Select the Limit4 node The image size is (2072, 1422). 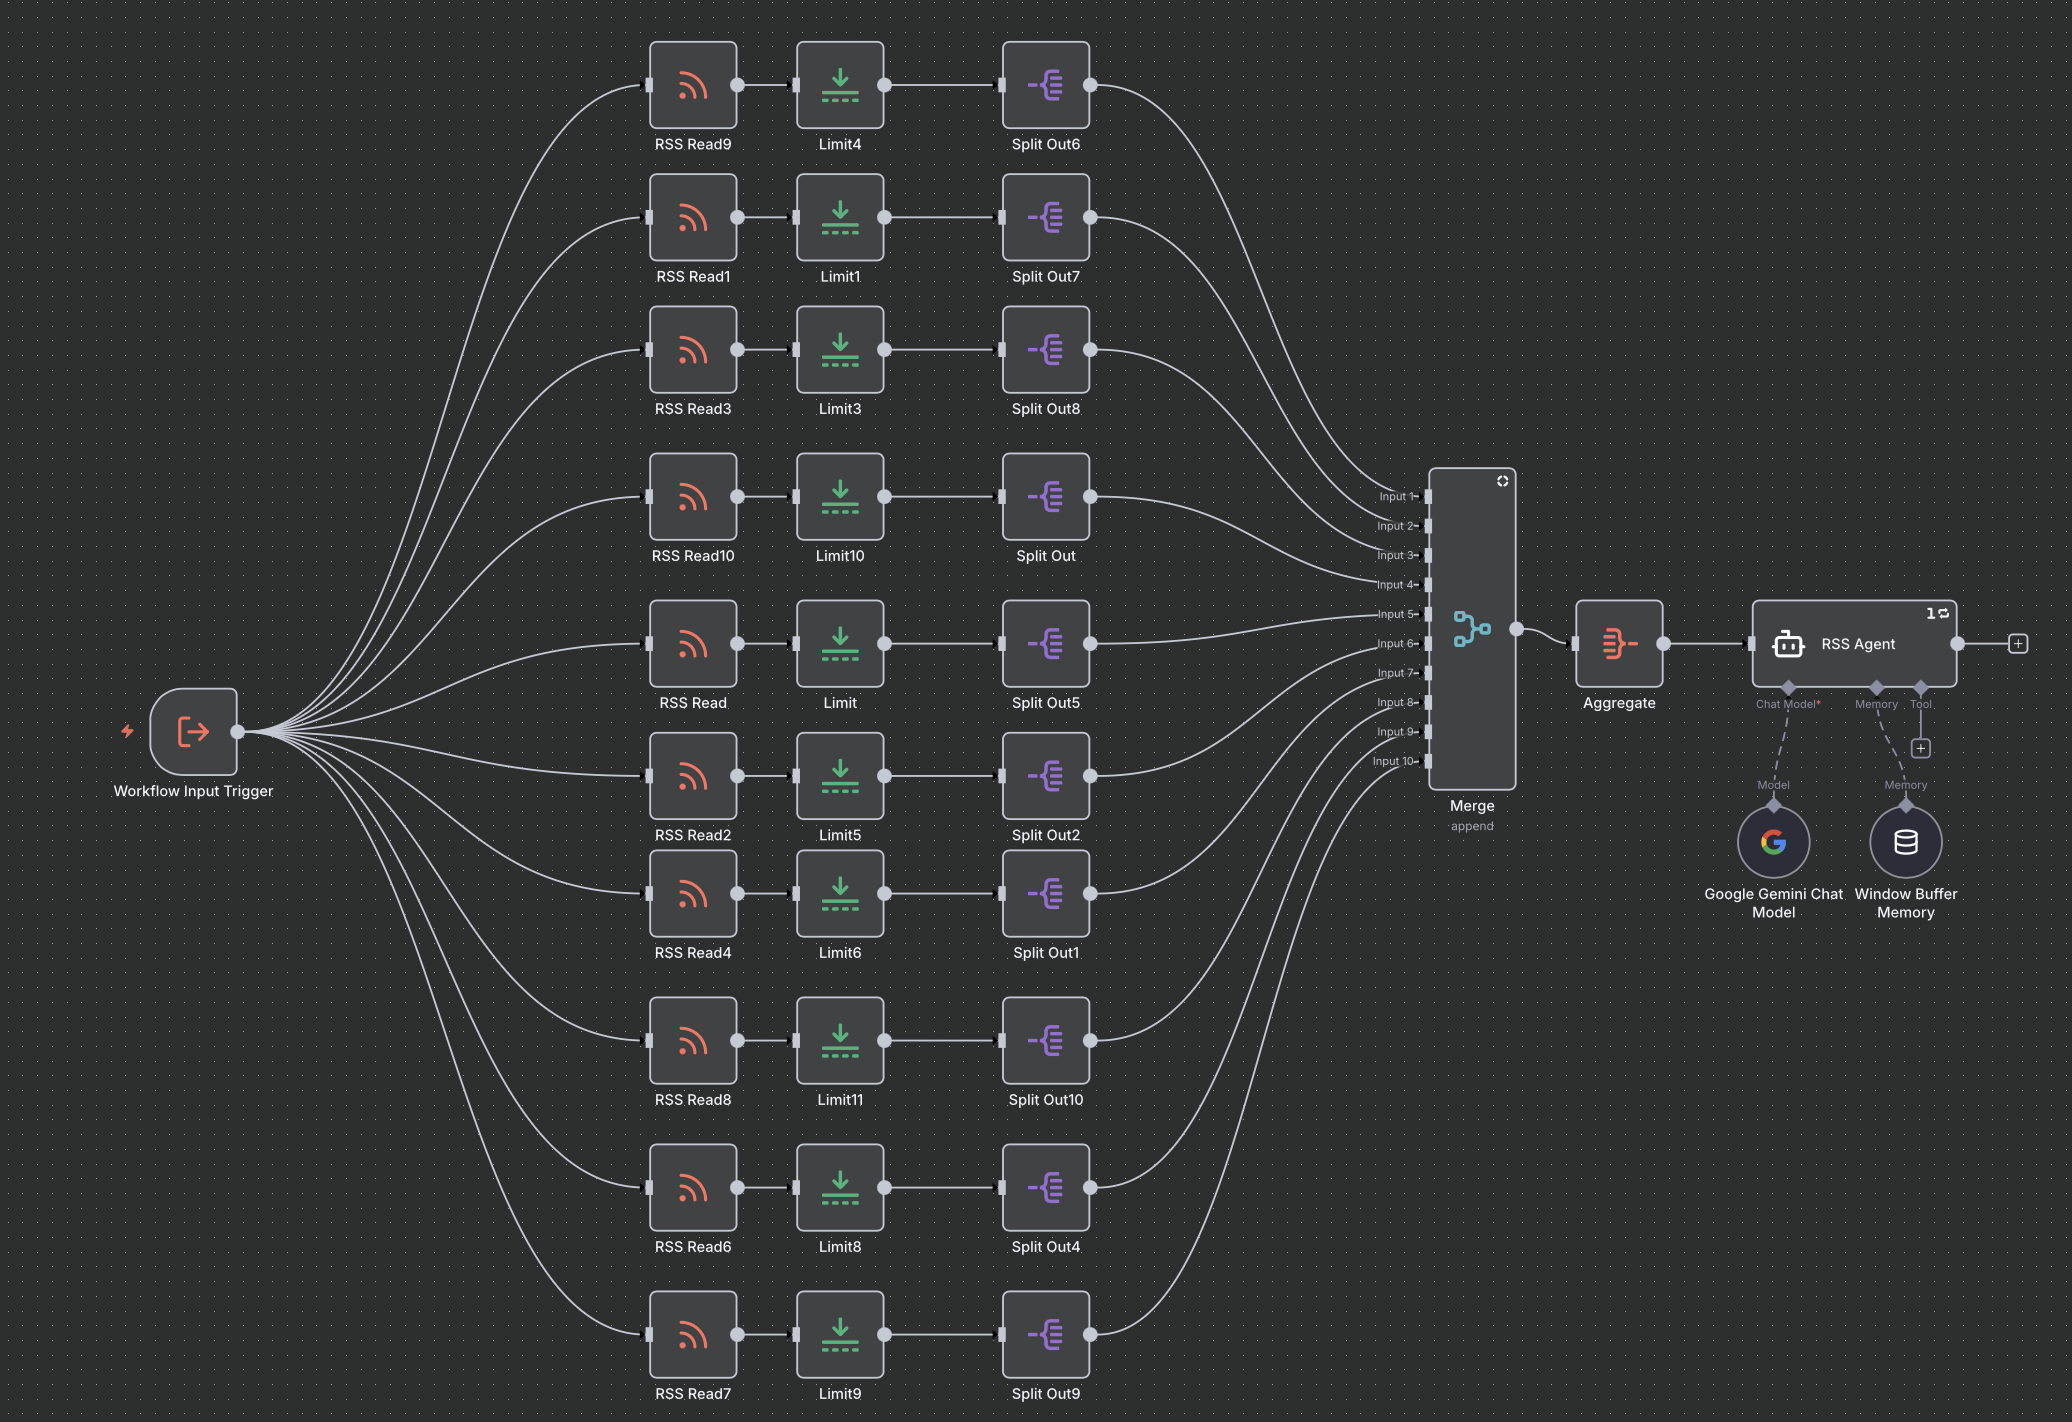tap(840, 85)
